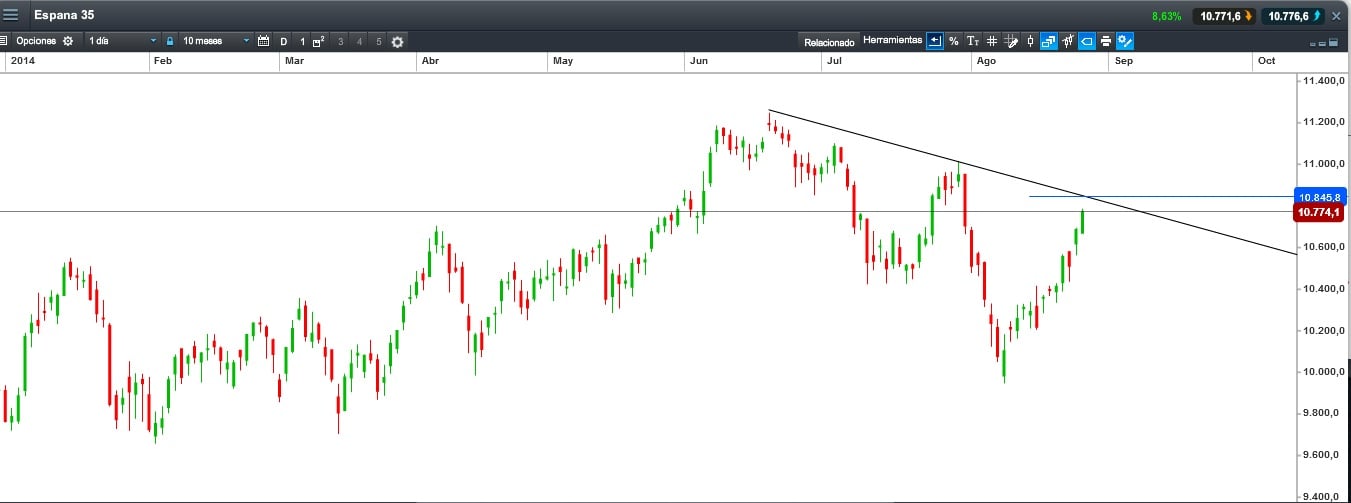Print the chart
The image size is (1351, 503).
(1106, 41)
